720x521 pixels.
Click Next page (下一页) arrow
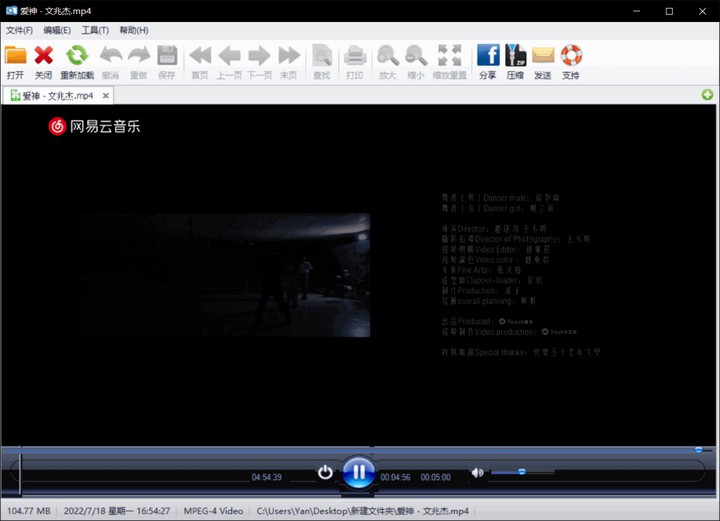[x=259, y=56]
